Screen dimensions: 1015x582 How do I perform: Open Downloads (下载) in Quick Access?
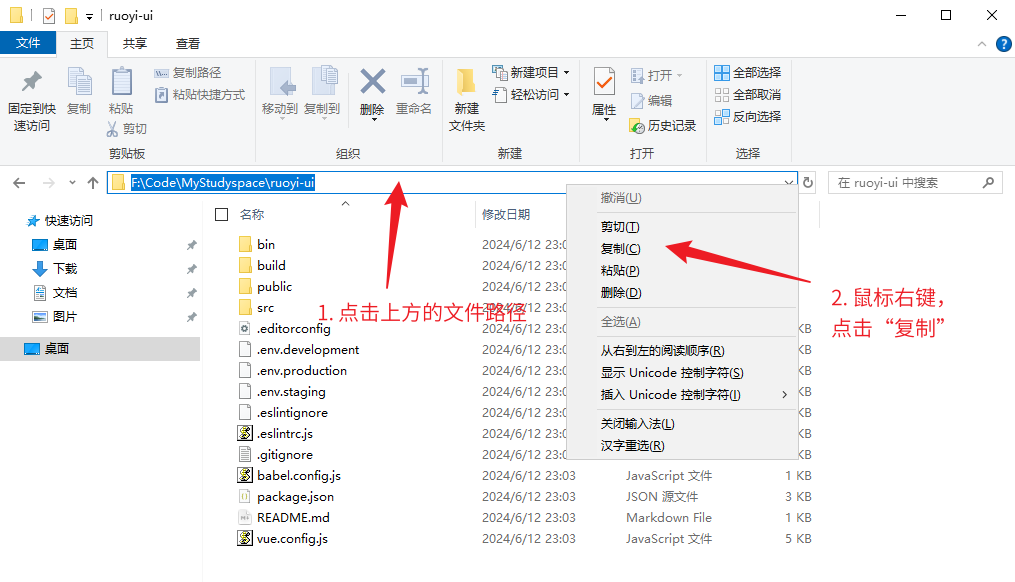65,269
